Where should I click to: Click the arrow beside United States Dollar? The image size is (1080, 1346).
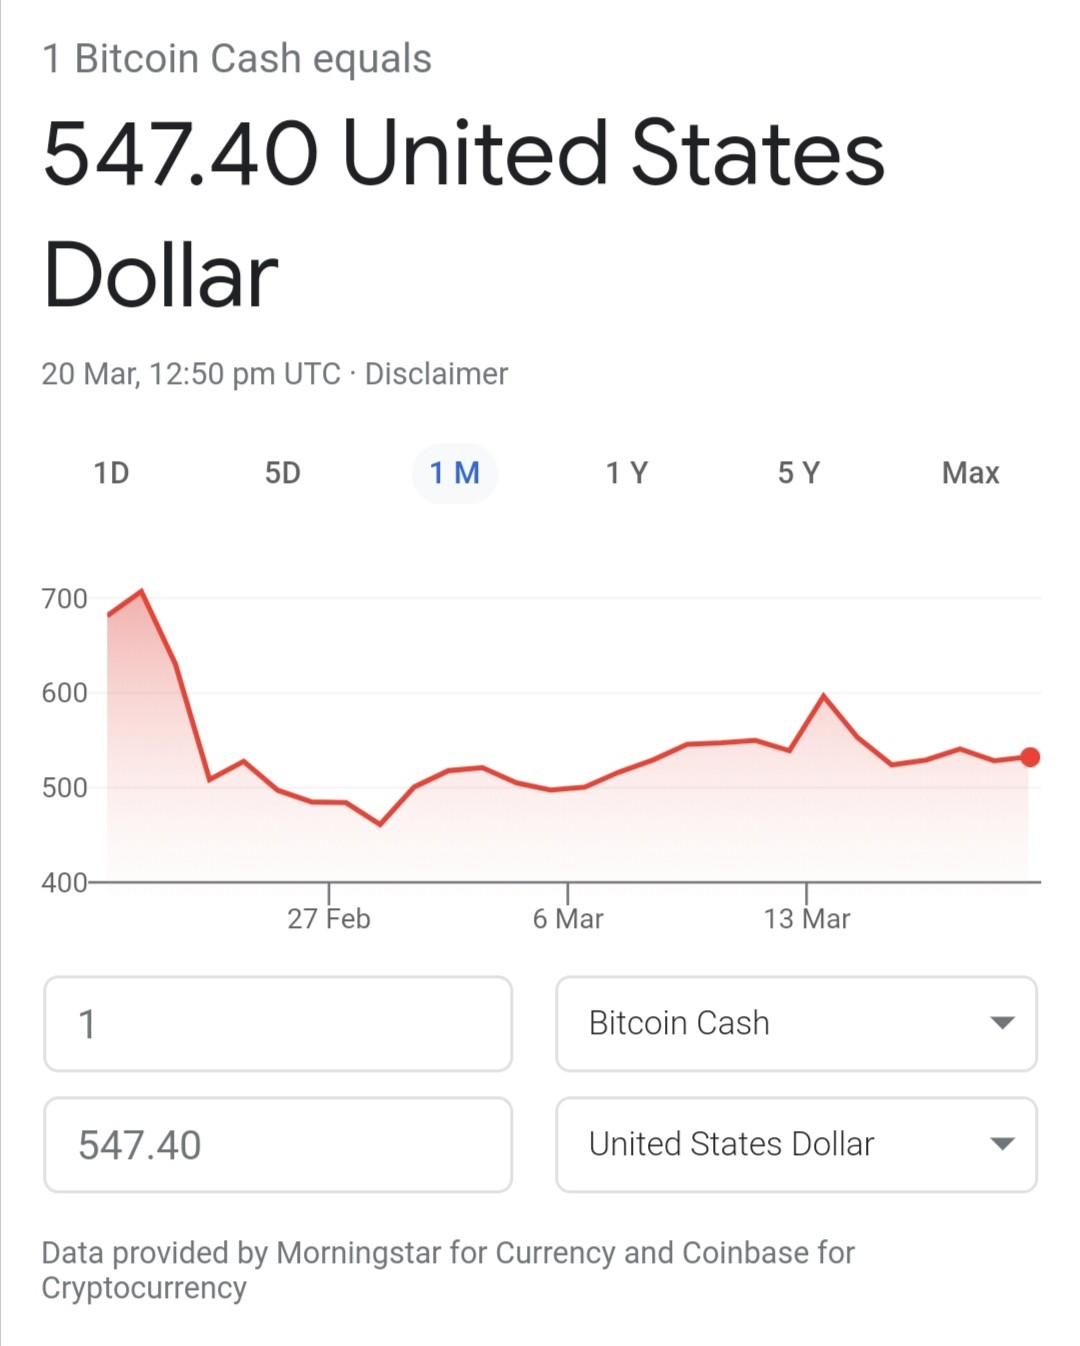click(1002, 1144)
